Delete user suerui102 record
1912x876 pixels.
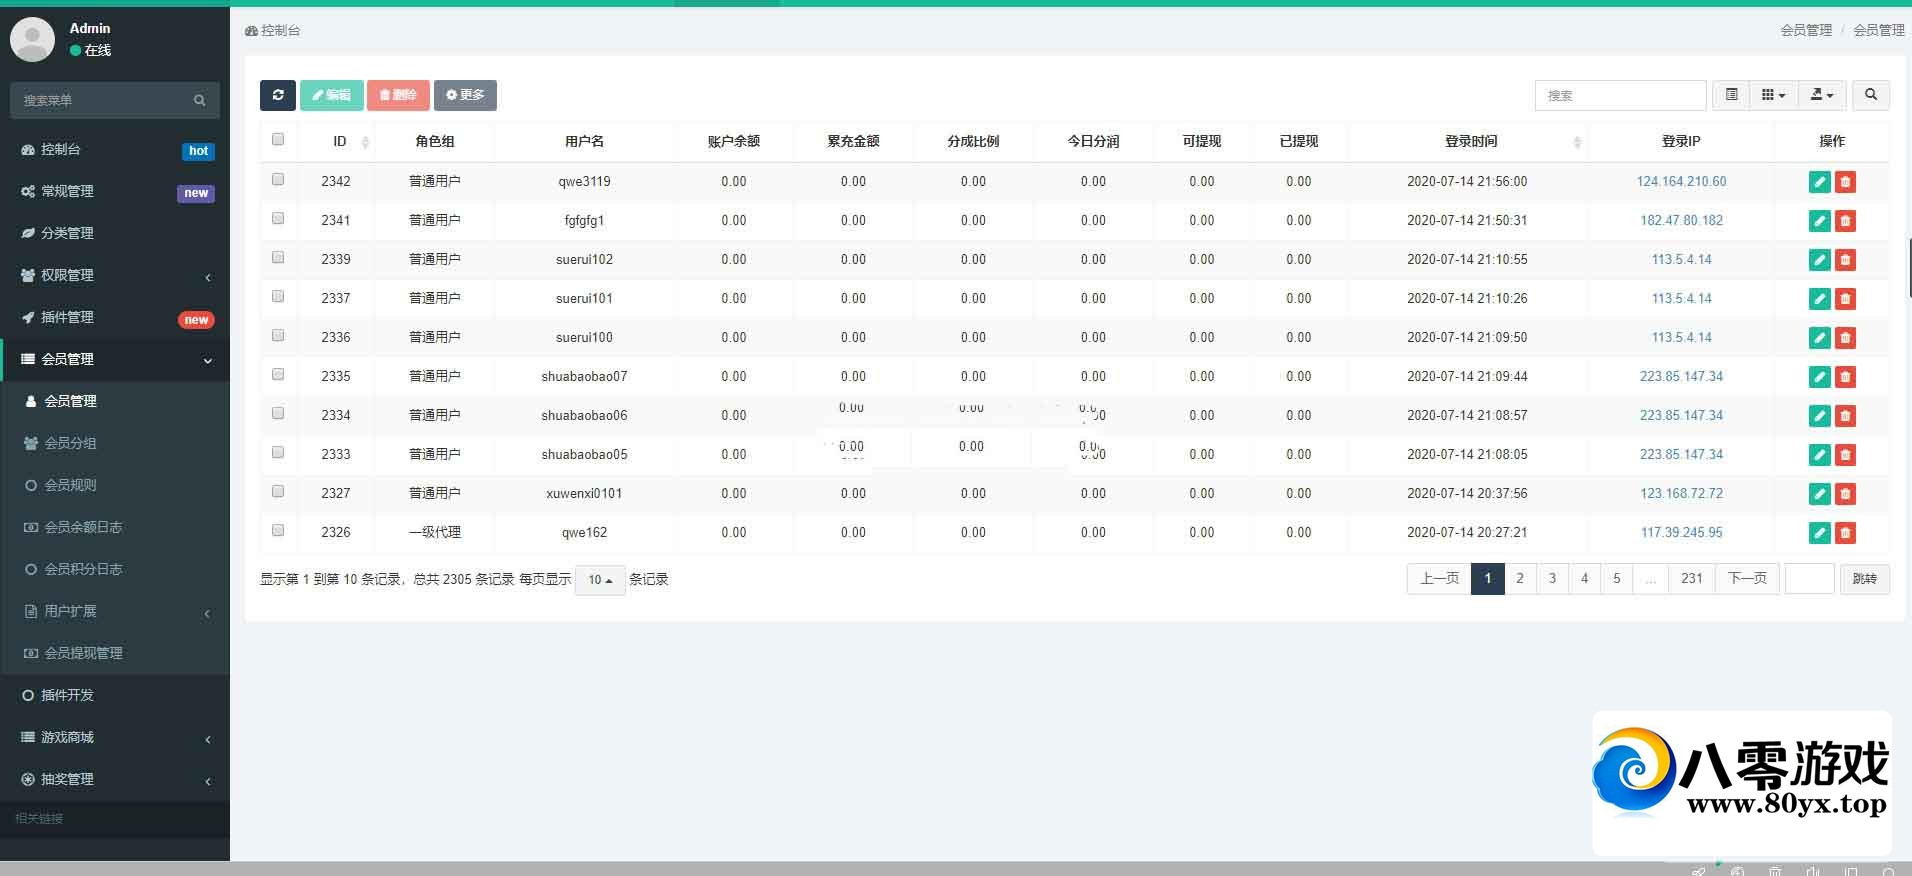pos(1845,260)
